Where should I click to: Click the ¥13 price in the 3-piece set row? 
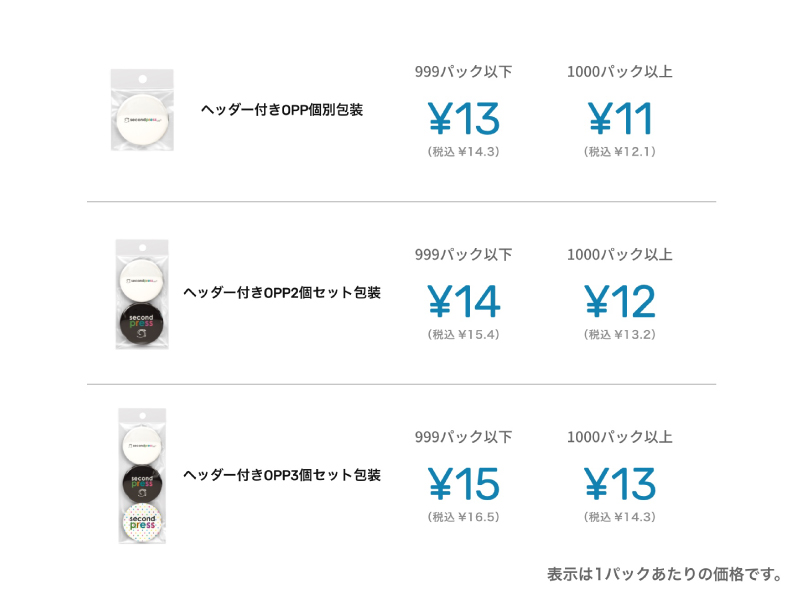click(620, 484)
